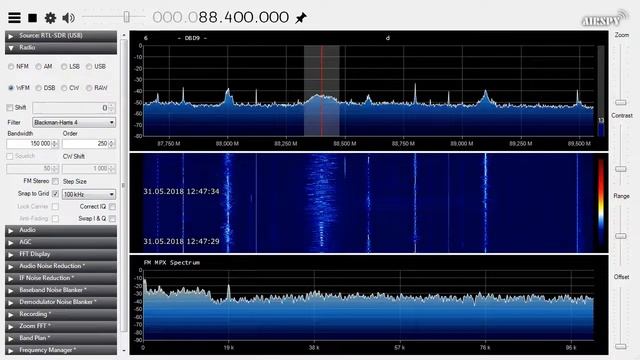Image resolution: width=640 pixels, height=360 pixels.
Task: Expand the Zoom FFT panel
Action: point(61,326)
